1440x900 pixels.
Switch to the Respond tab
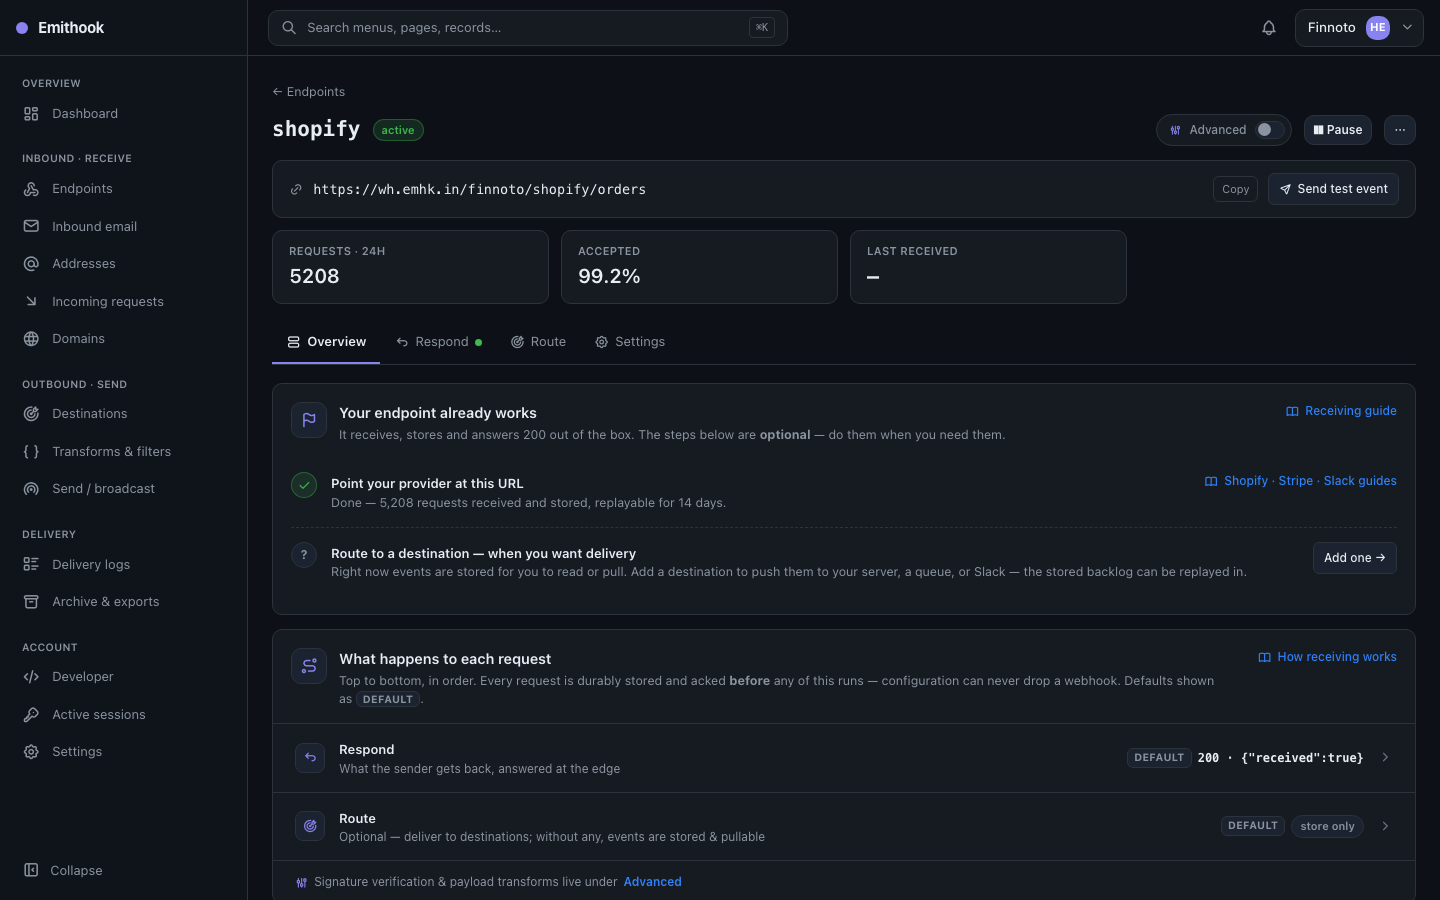439,342
